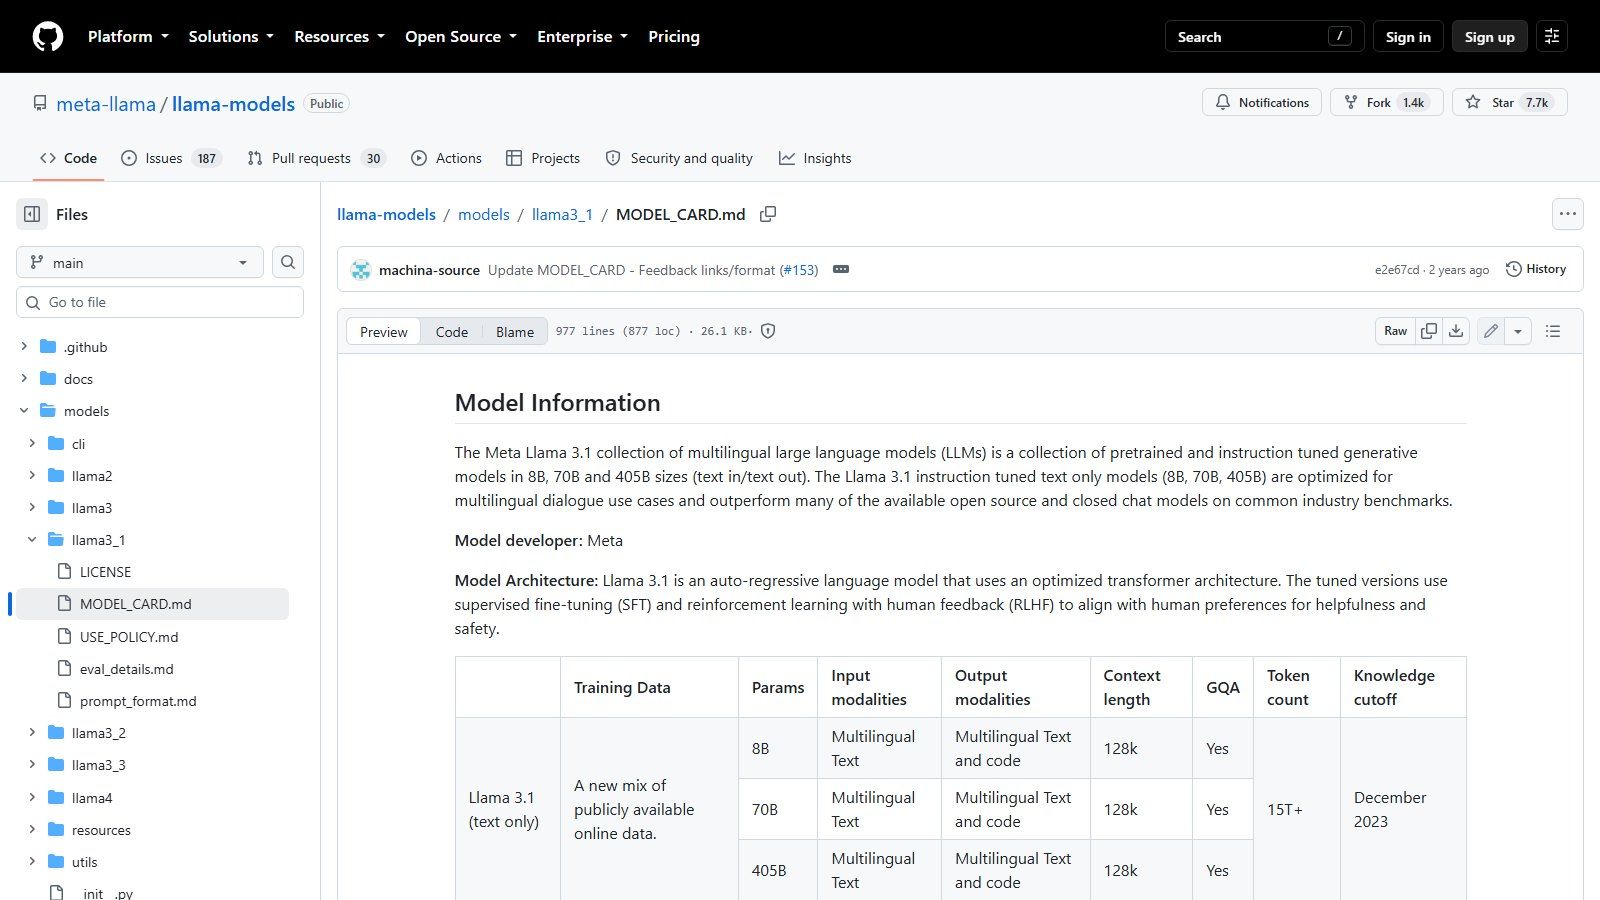Switch to Code view of file
1600x900 pixels.
[x=452, y=332]
